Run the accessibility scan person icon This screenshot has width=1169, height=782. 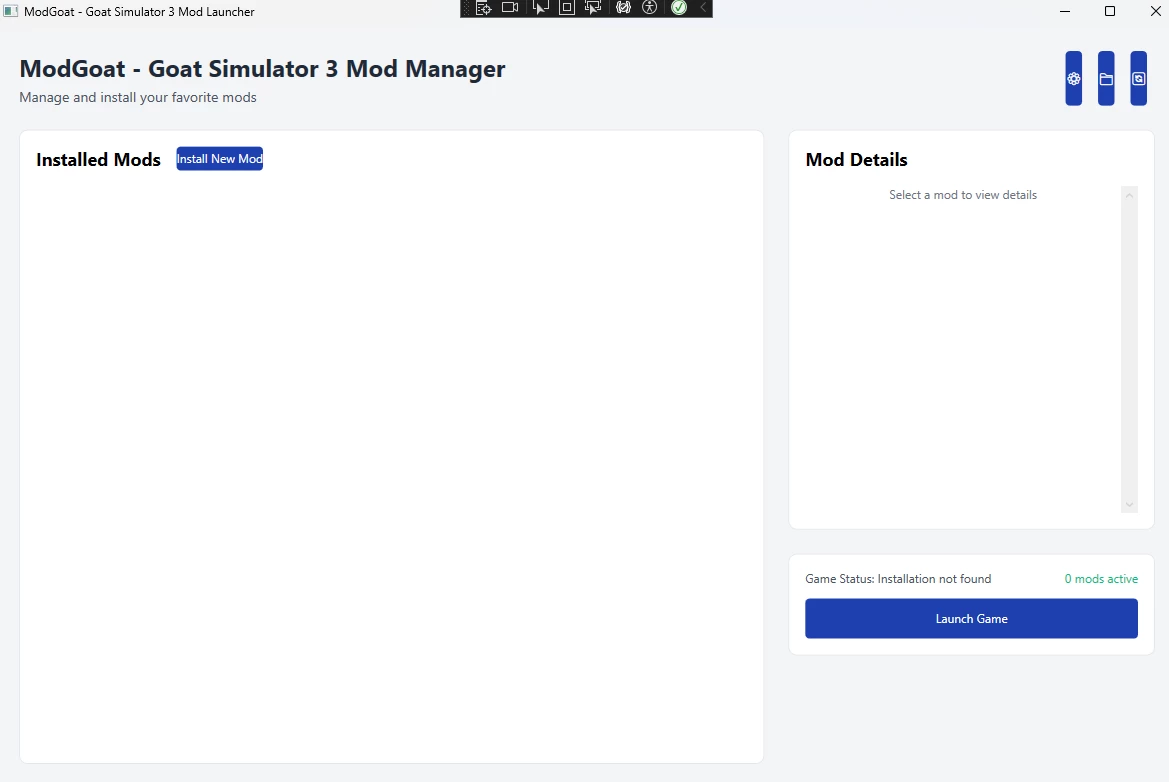point(650,7)
